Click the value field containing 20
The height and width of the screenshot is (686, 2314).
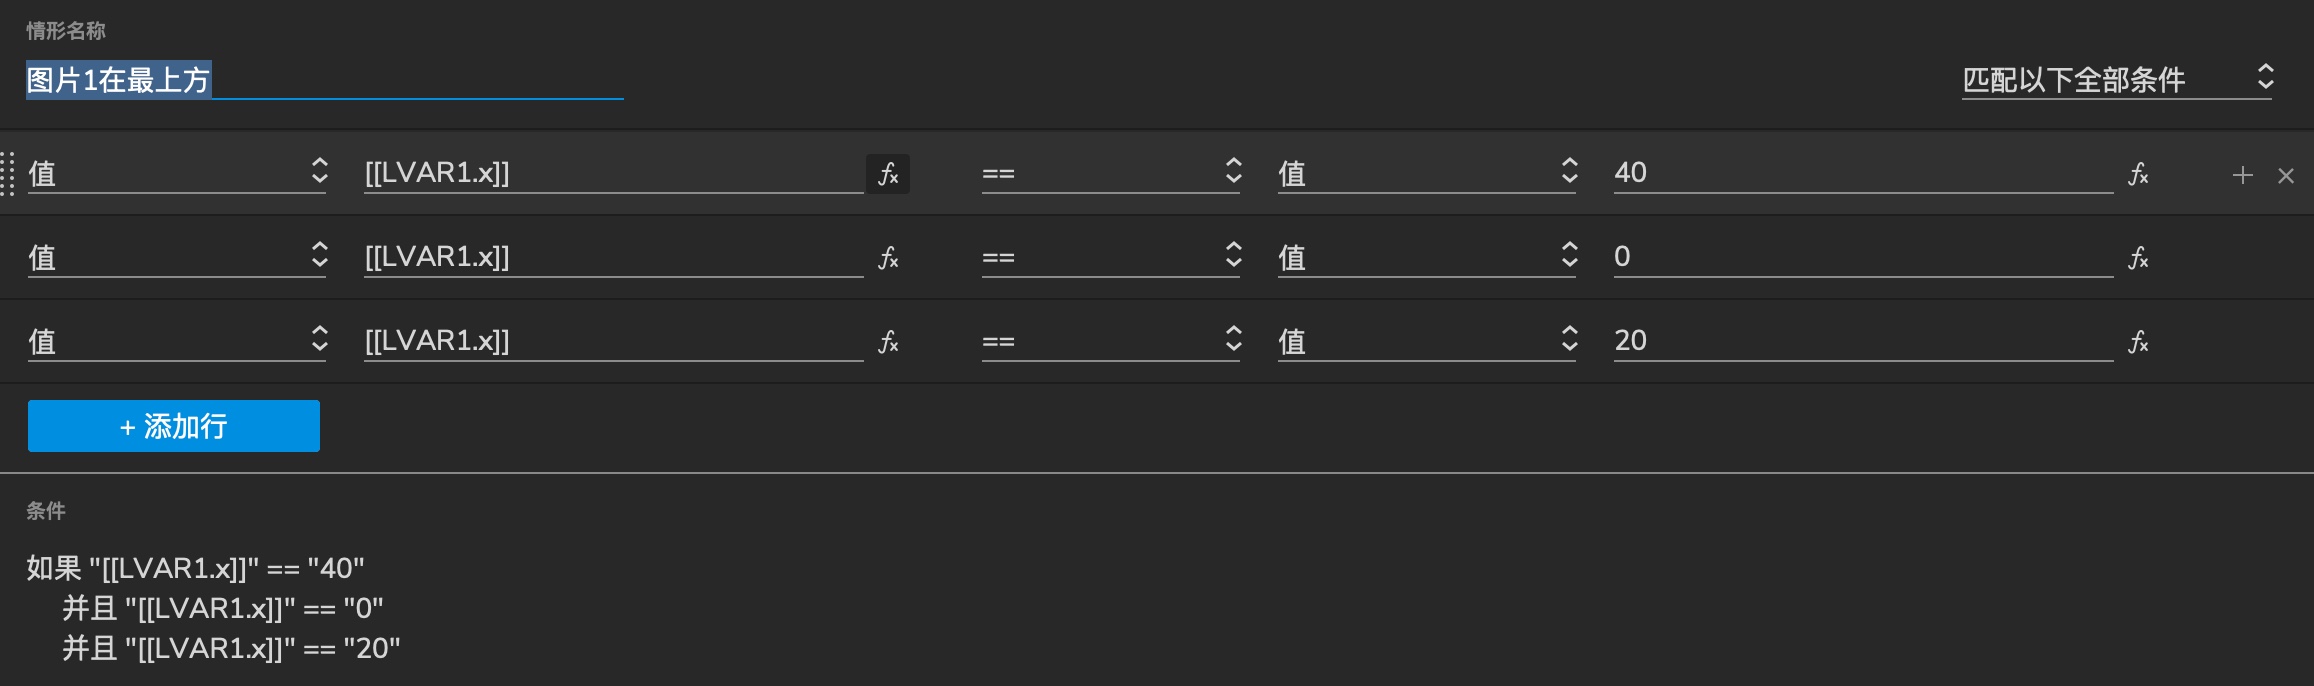pyautogui.click(x=1863, y=341)
